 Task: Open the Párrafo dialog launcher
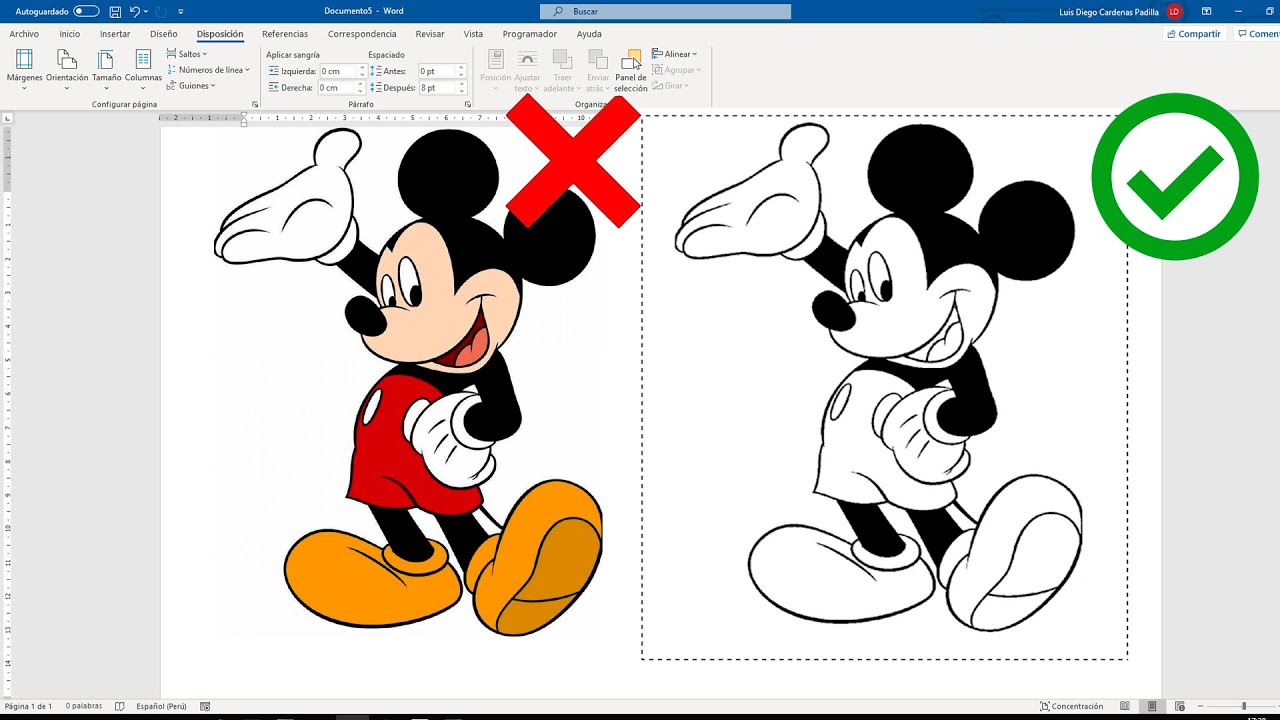[x=468, y=104]
